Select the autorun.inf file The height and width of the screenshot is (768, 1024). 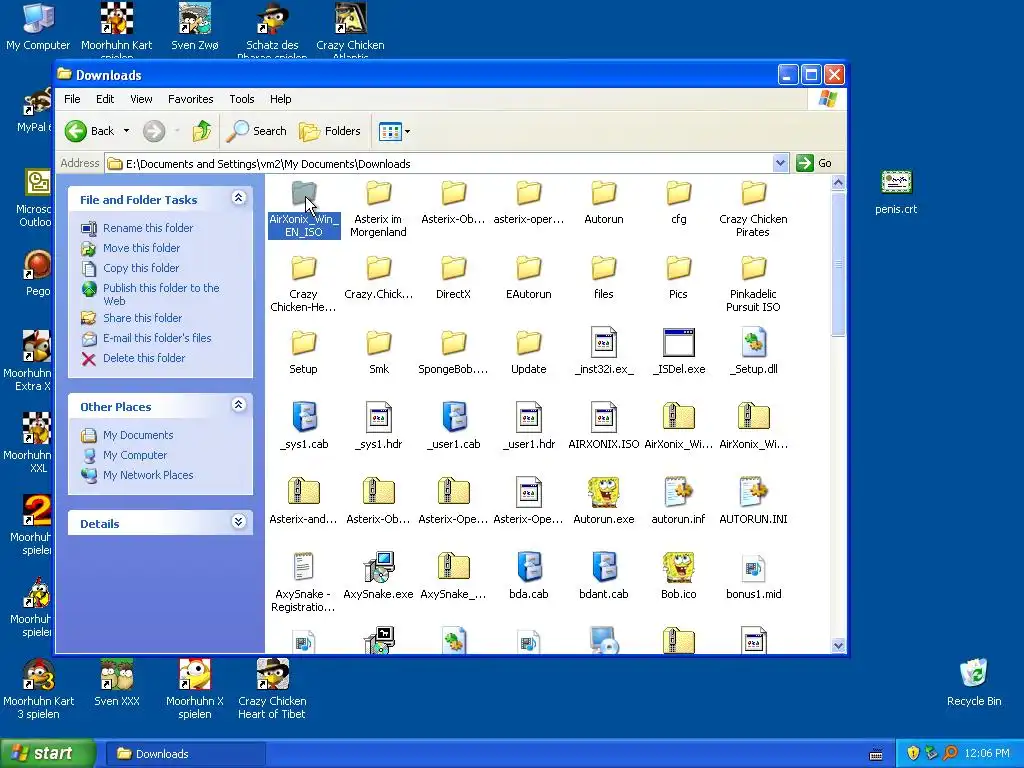[x=679, y=503]
